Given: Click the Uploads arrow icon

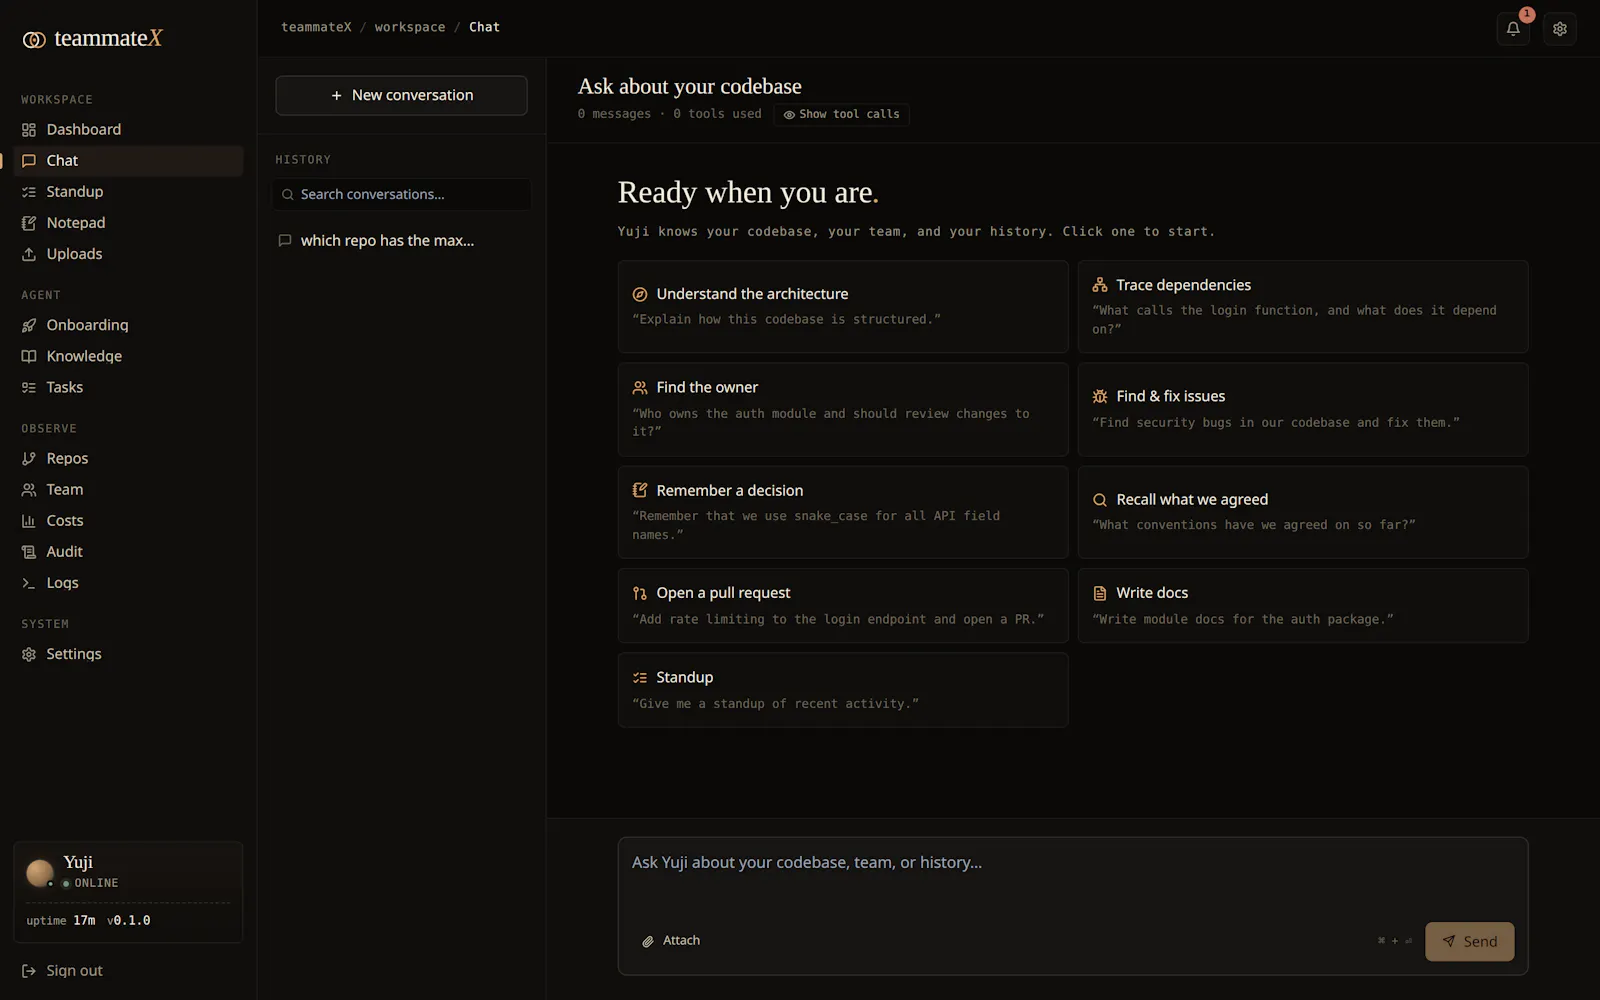Looking at the screenshot, I should pos(29,254).
